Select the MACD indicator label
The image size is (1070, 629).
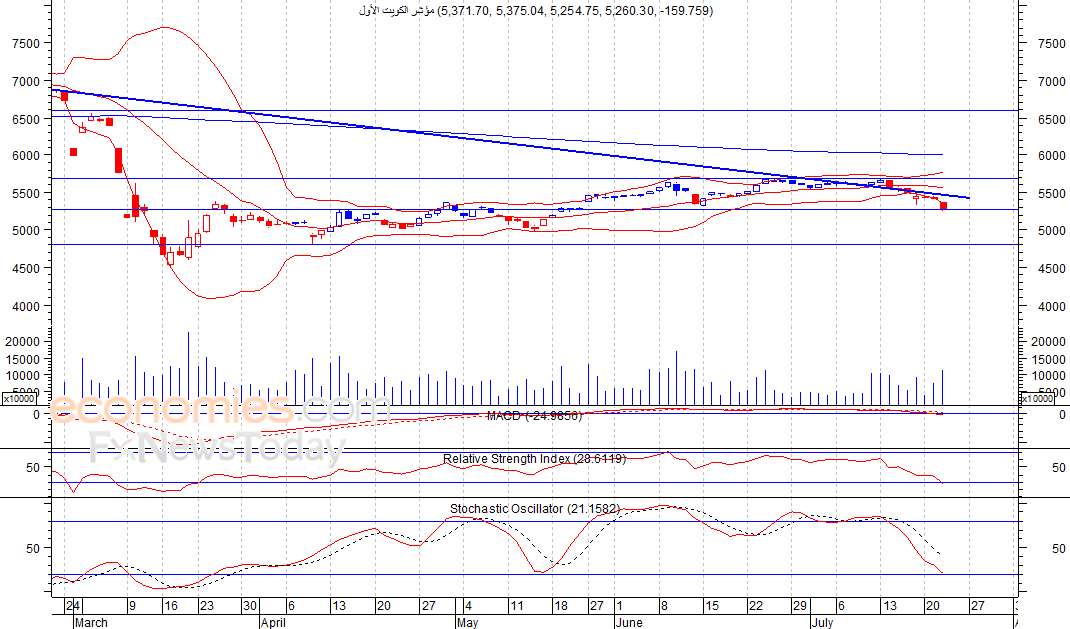[534, 415]
